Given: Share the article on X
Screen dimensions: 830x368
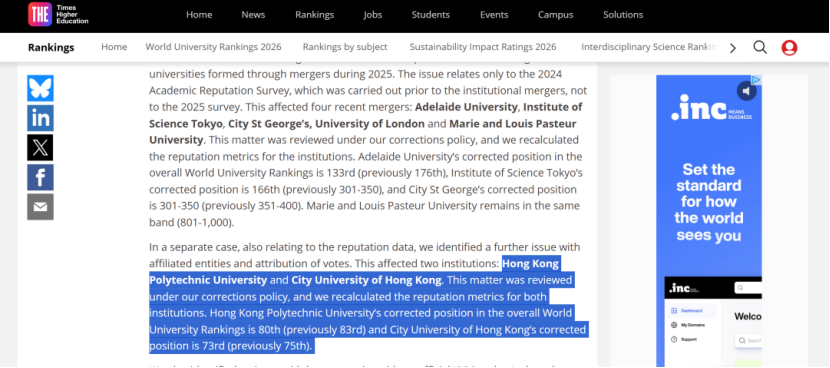Looking at the screenshot, I should click(40, 147).
